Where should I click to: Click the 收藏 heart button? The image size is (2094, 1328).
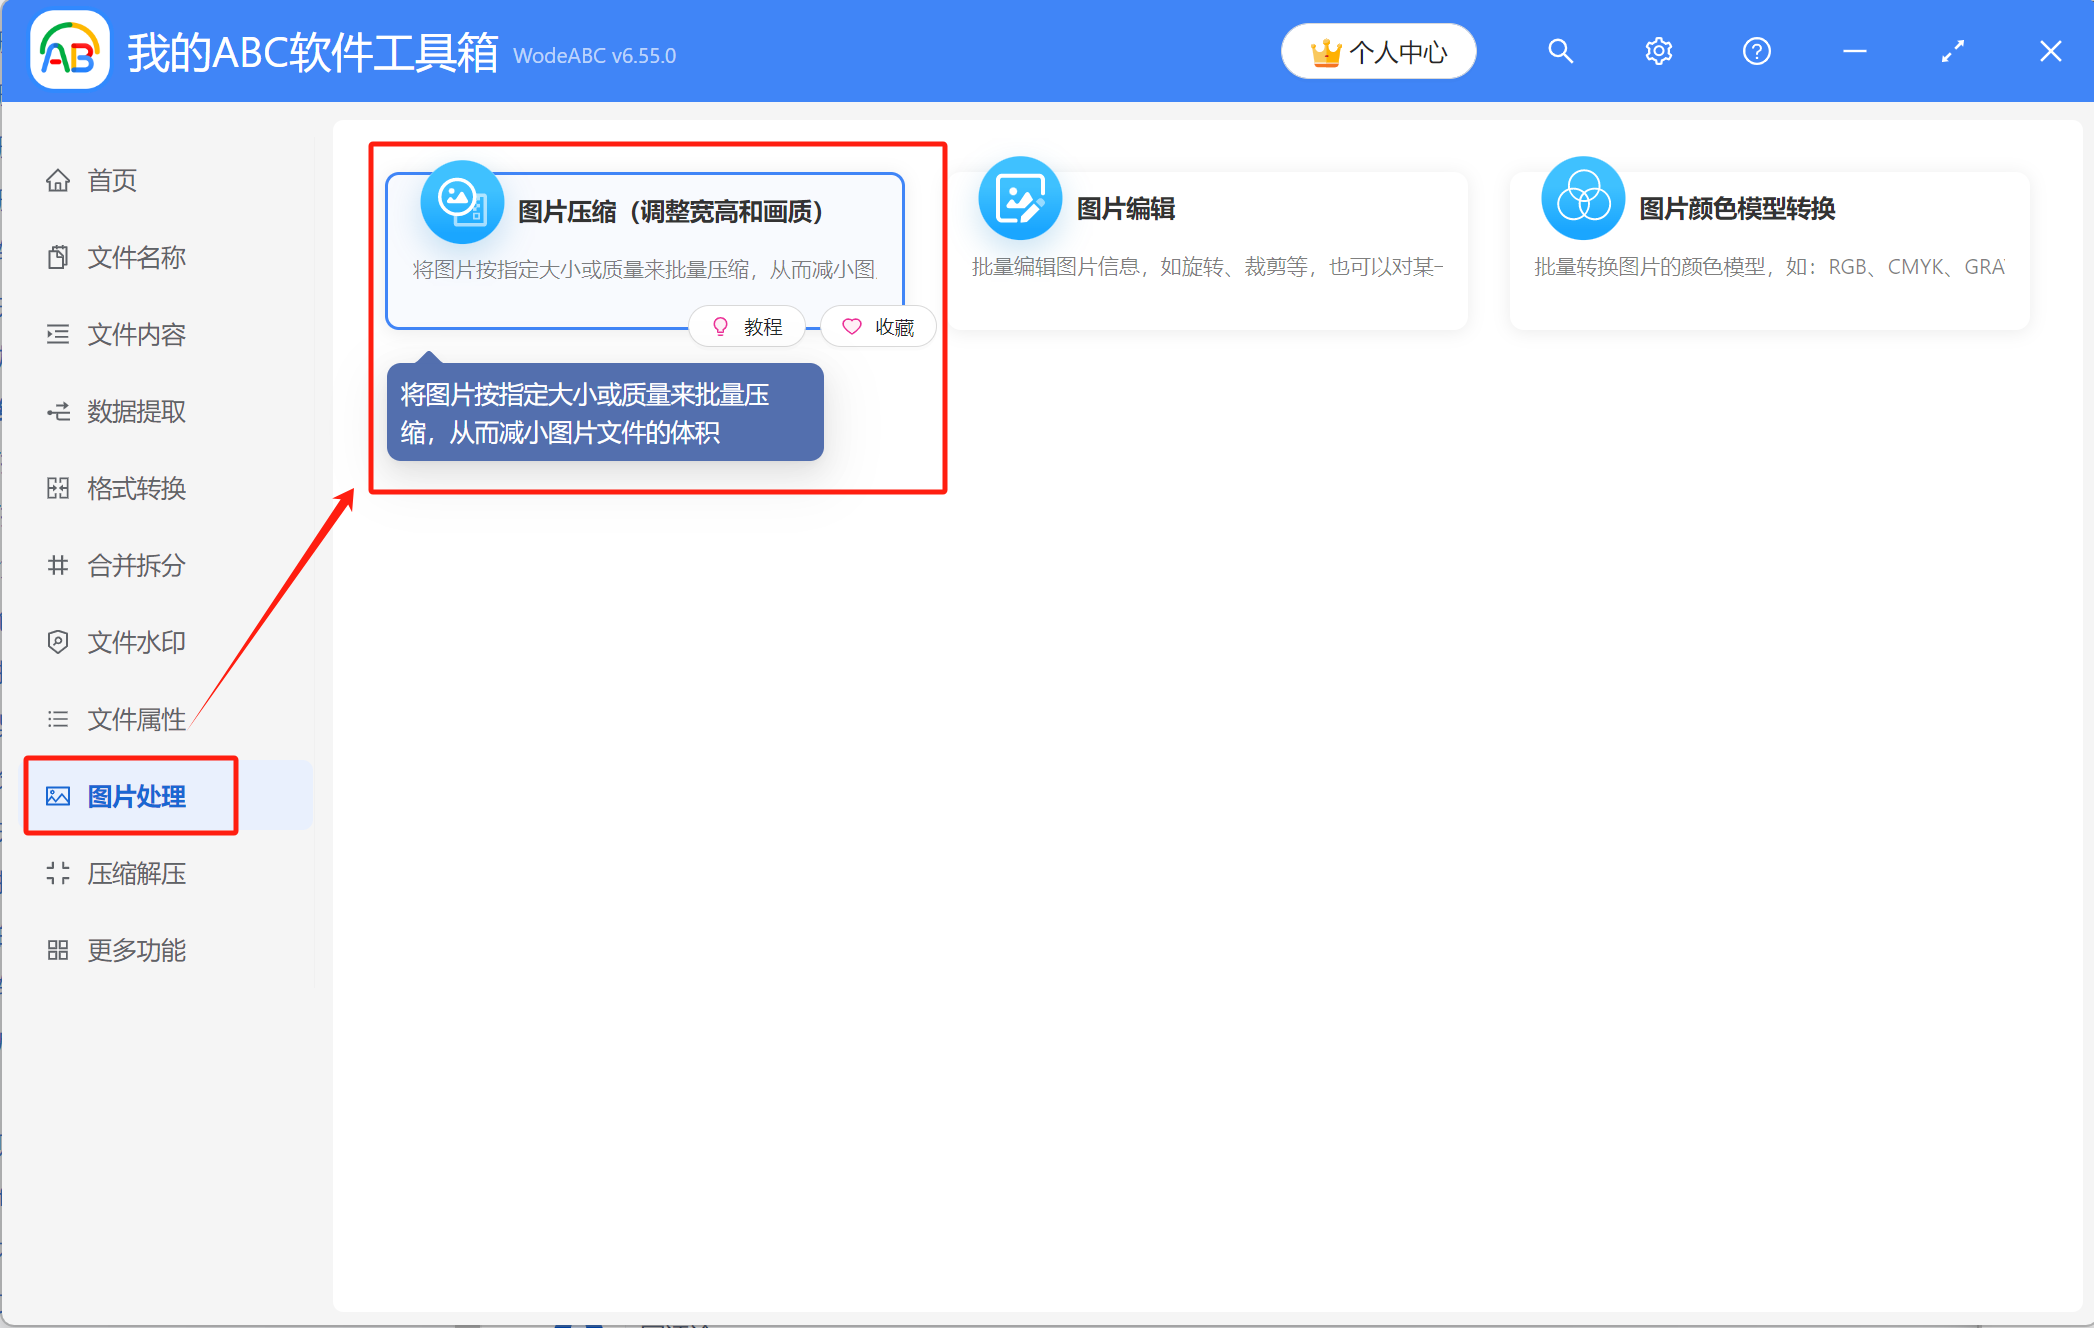click(x=878, y=327)
